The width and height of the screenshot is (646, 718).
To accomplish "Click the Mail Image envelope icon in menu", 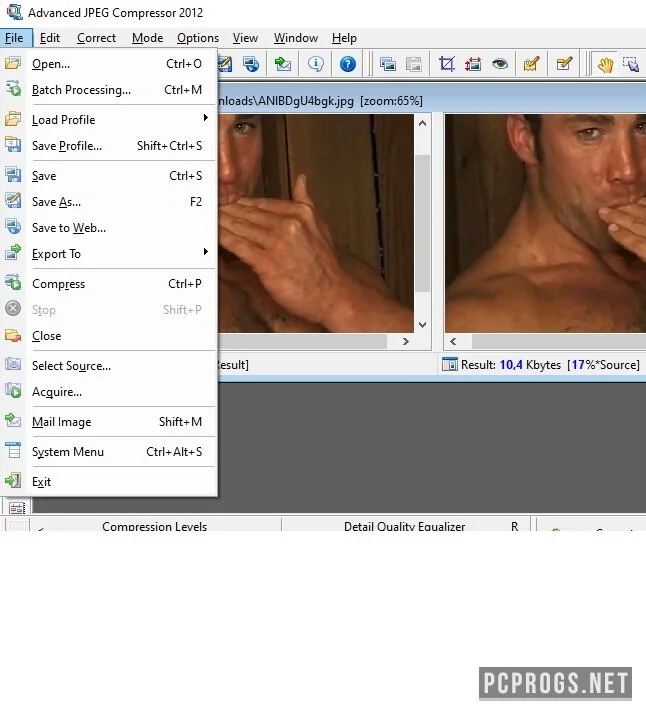I will (x=13, y=420).
